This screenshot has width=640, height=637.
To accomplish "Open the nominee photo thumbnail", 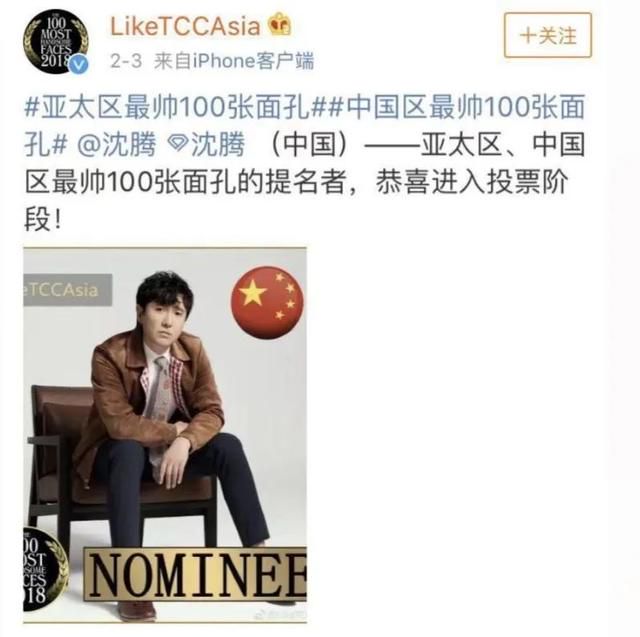I will [165, 435].
